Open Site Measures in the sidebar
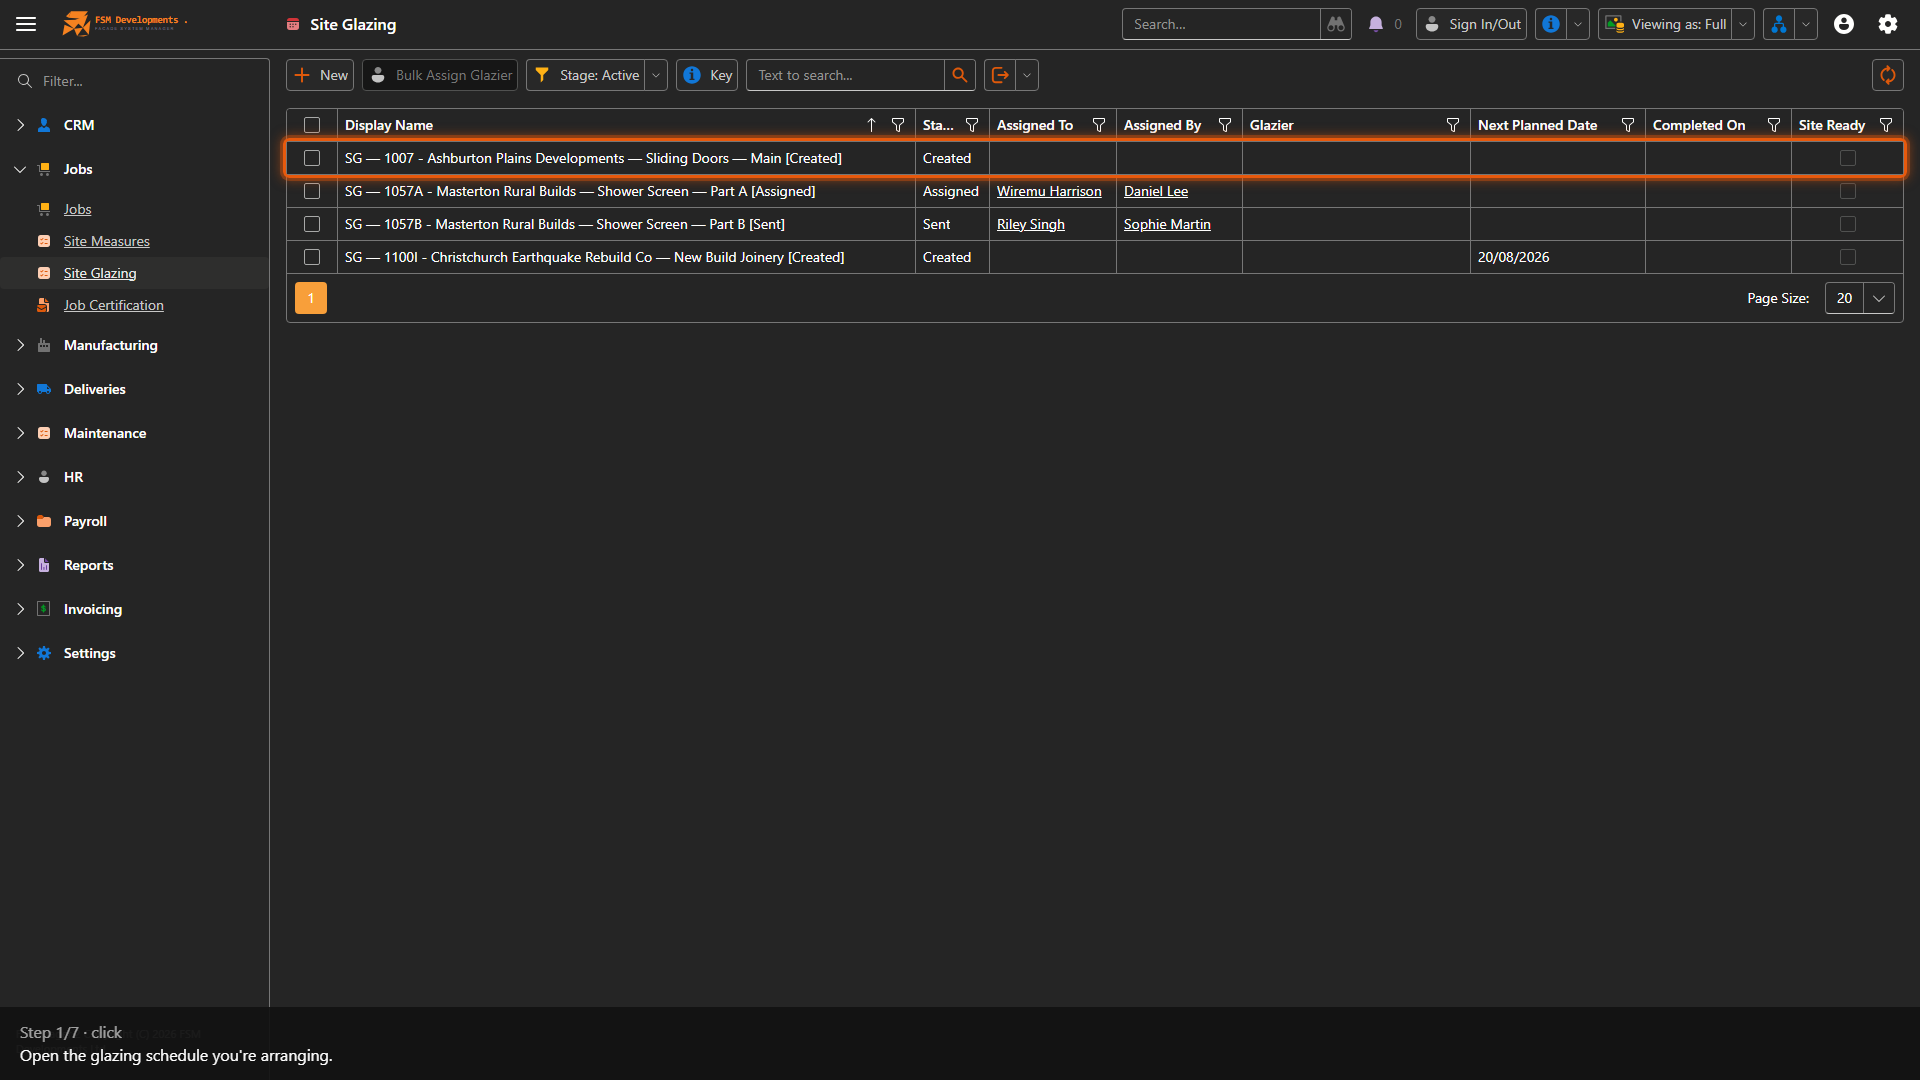Screen dimensions: 1920x1080 point(106,241)
